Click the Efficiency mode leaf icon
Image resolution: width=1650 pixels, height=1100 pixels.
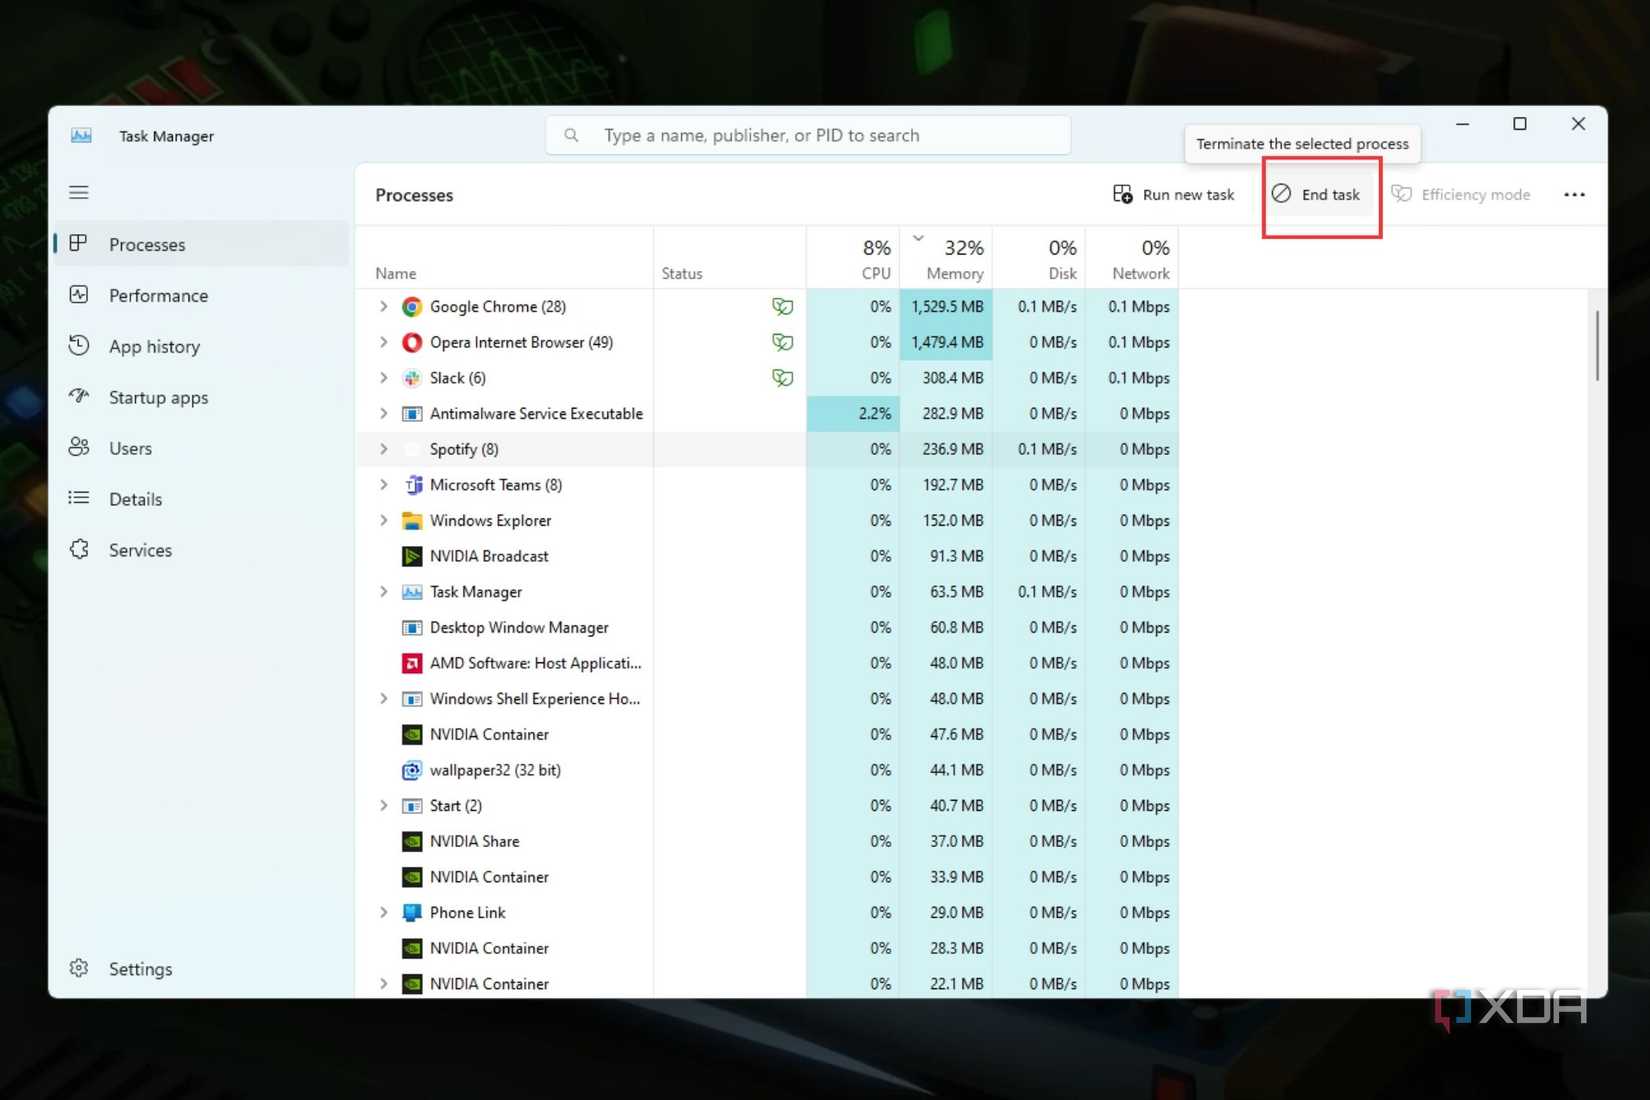coord(1402,194)
